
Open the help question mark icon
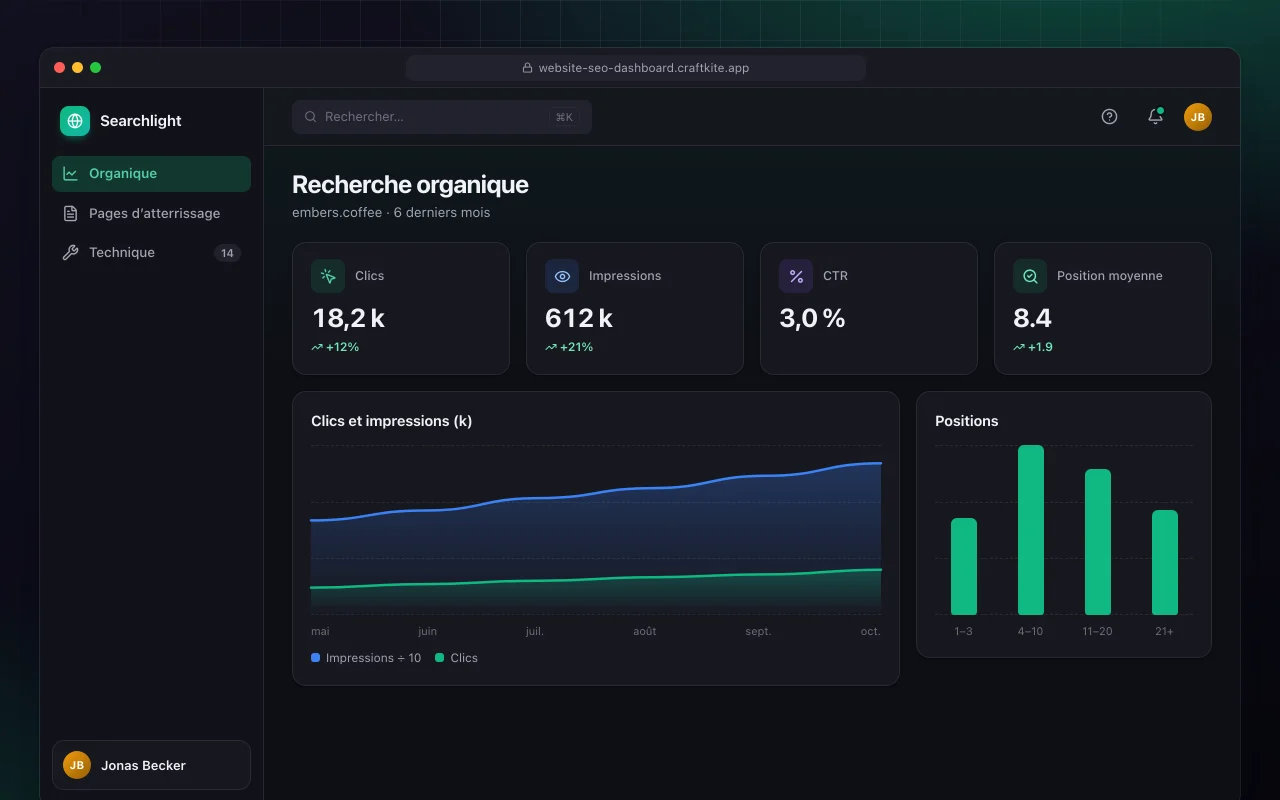[x=1109, y=117]
